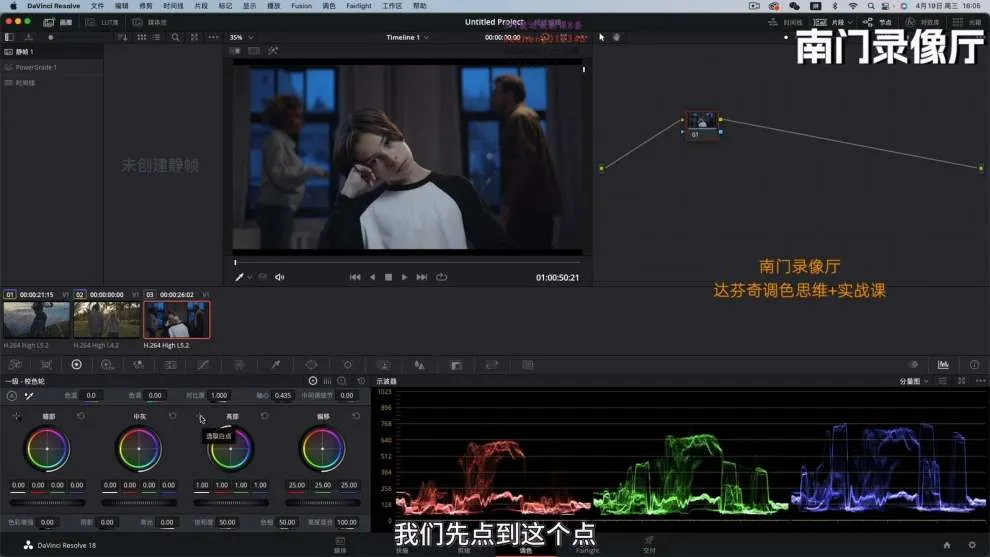Open the Curves palette icon
Screen dimensions: 990x557
(203, 365)
